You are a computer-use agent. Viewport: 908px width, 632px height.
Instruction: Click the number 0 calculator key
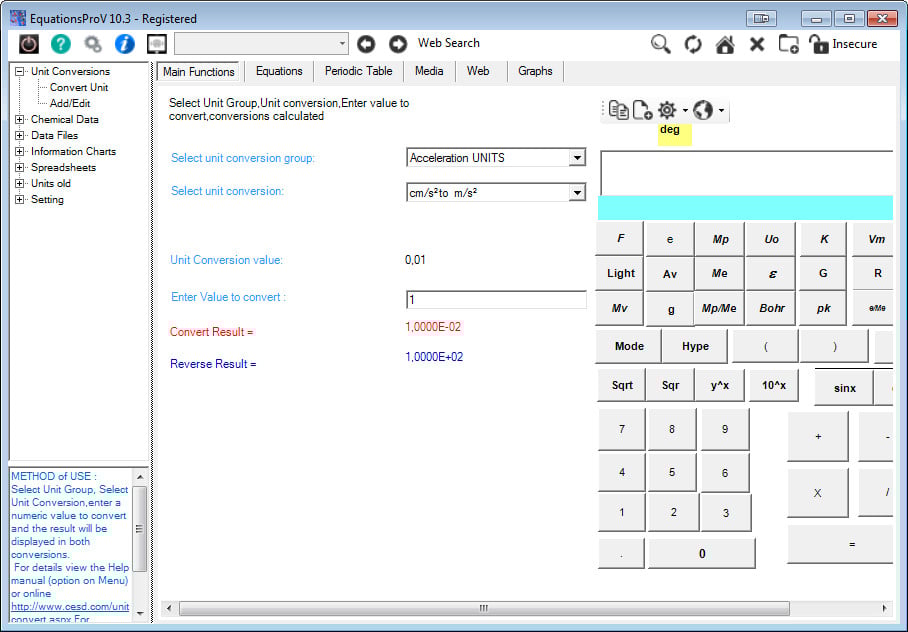[x=702, y=553]
